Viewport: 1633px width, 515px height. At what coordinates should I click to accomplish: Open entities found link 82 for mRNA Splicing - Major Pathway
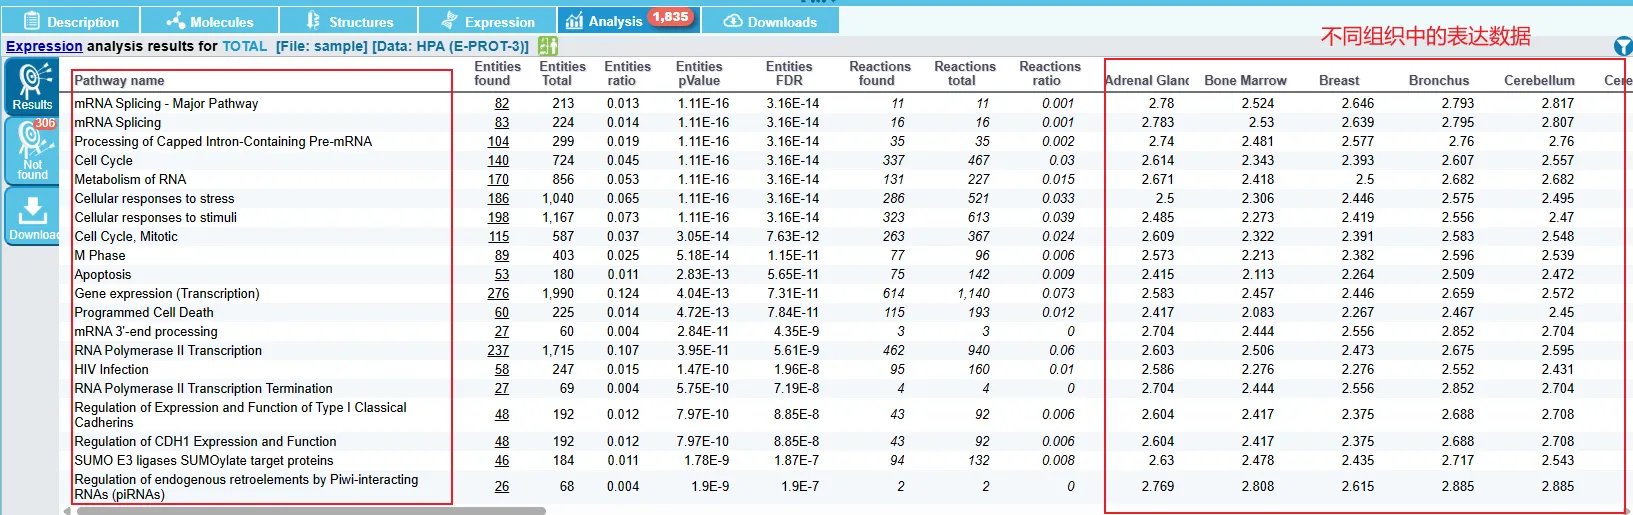[501, 104]
